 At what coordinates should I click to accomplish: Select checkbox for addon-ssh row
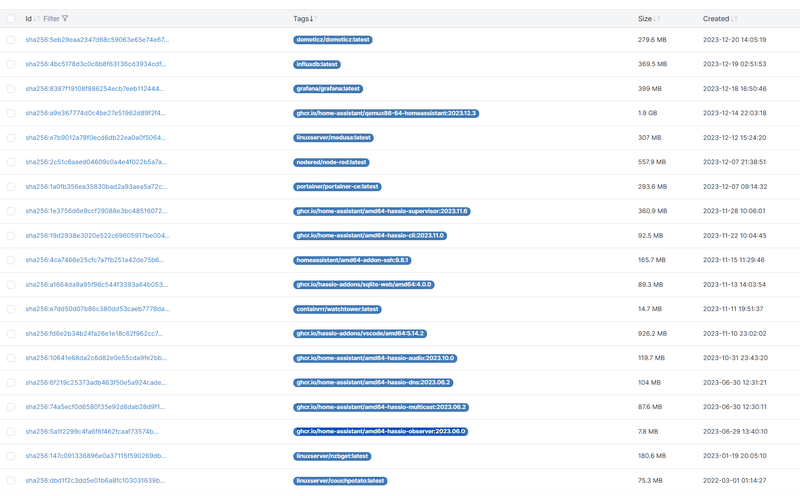(11, 260)
